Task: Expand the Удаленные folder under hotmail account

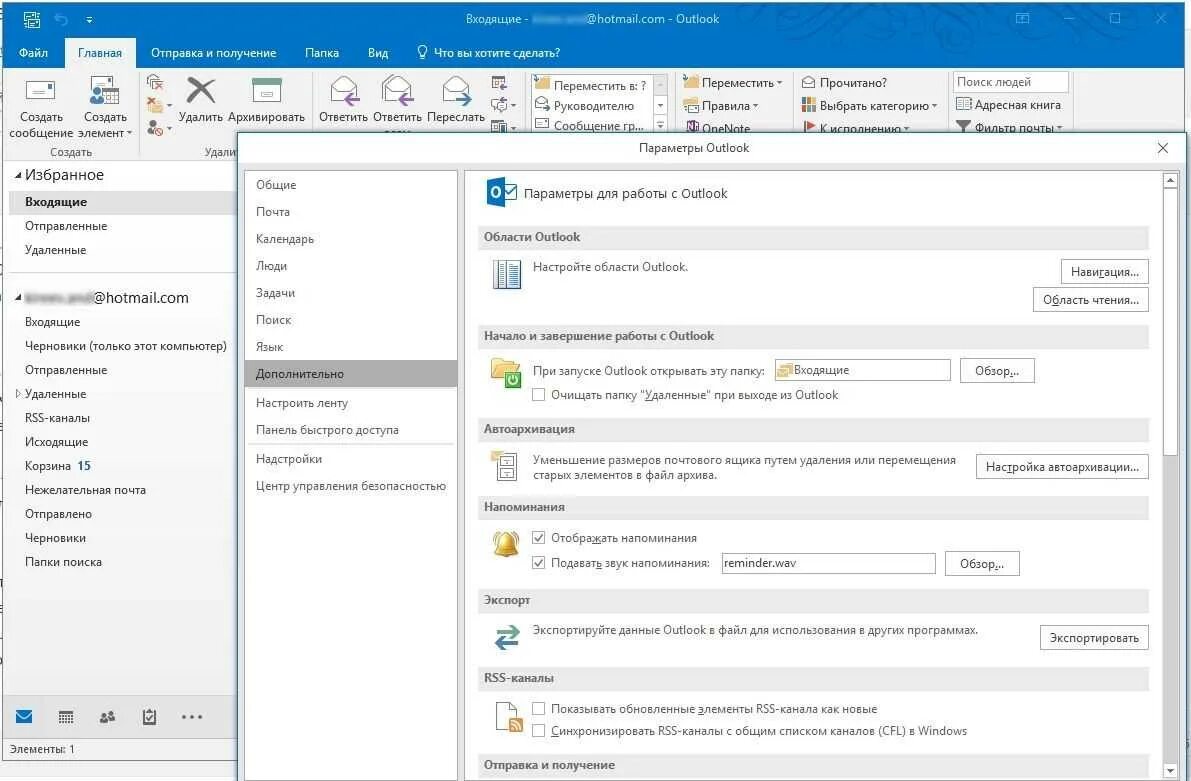Action: 18,394
